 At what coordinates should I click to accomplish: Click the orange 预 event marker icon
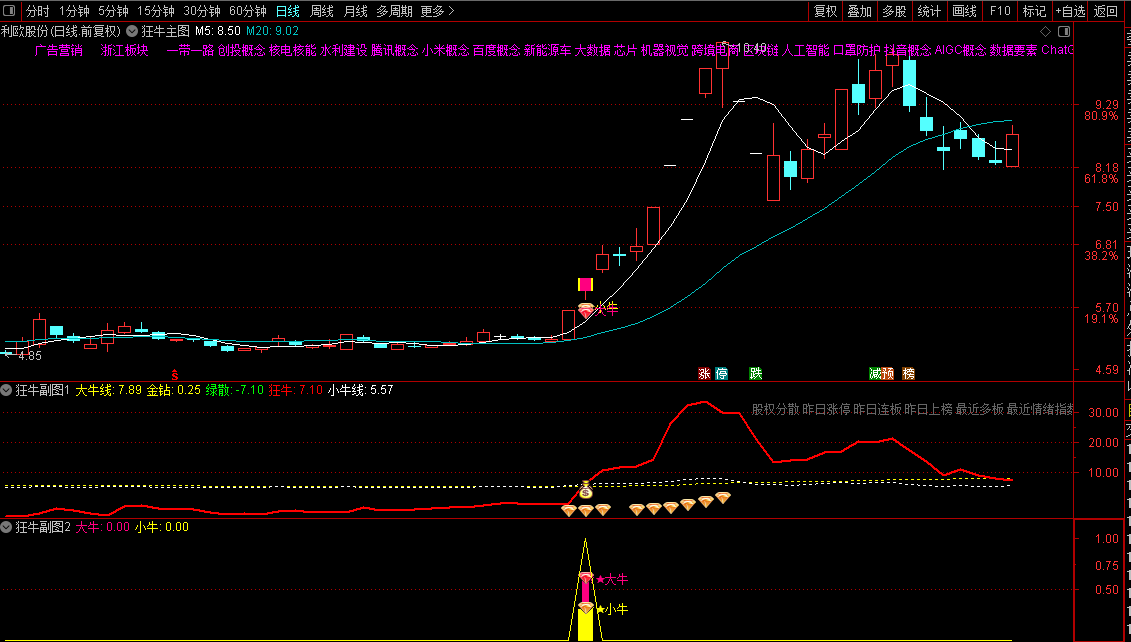pyautogui.click(x=888, y=374)
